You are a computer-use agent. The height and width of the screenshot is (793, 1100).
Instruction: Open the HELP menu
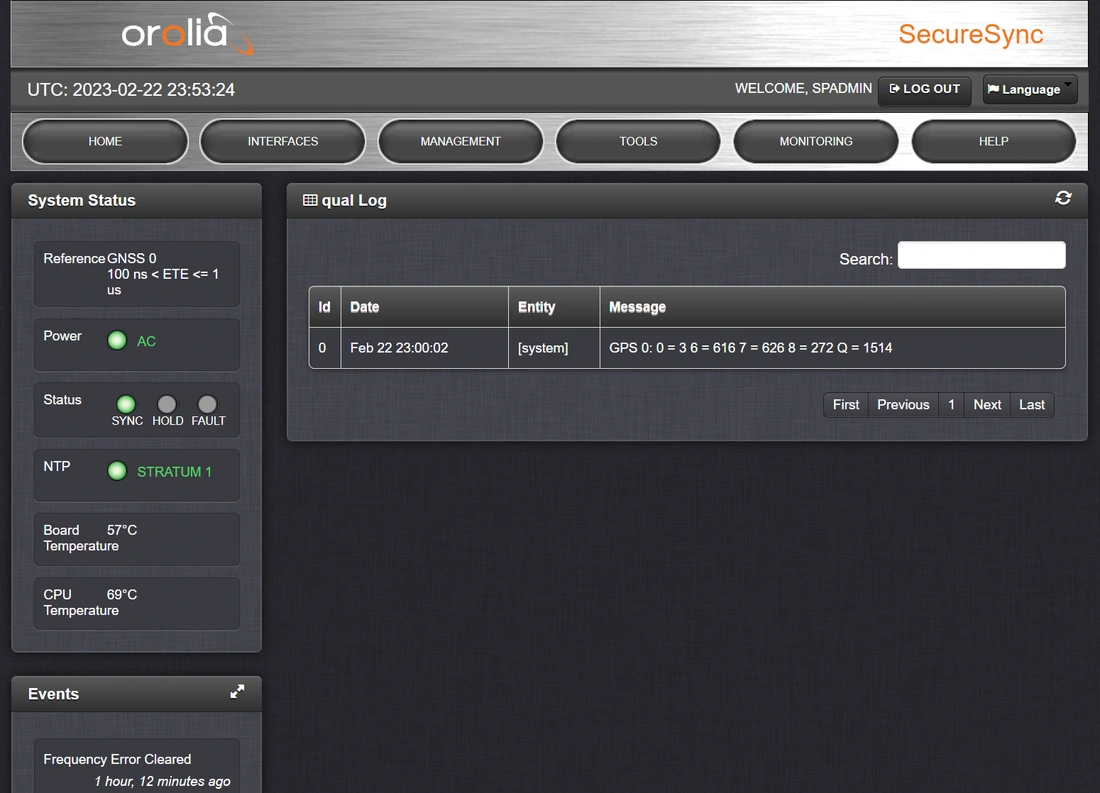tap(993, 142)
